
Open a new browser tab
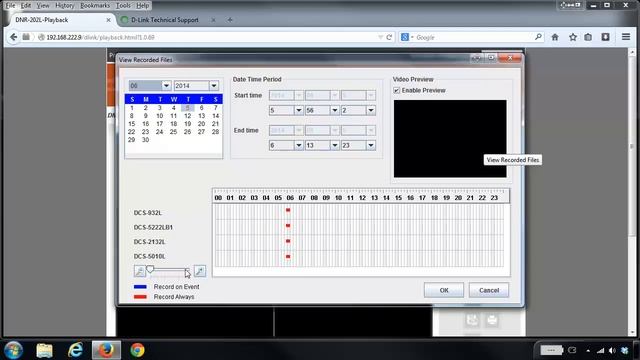click(x=230, y=20)
